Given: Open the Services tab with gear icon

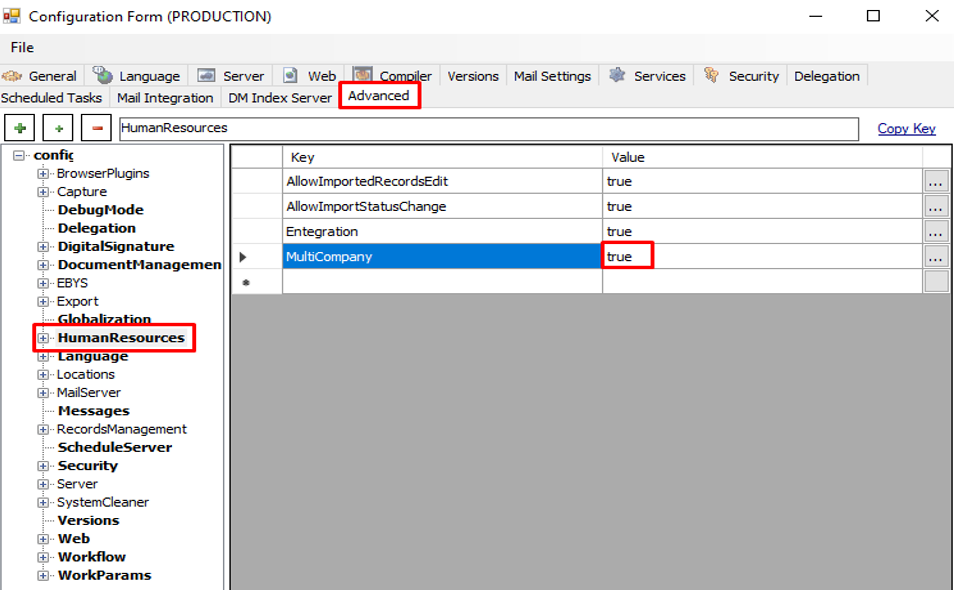Looking at the screenshot, I should (x=647, y=76).
